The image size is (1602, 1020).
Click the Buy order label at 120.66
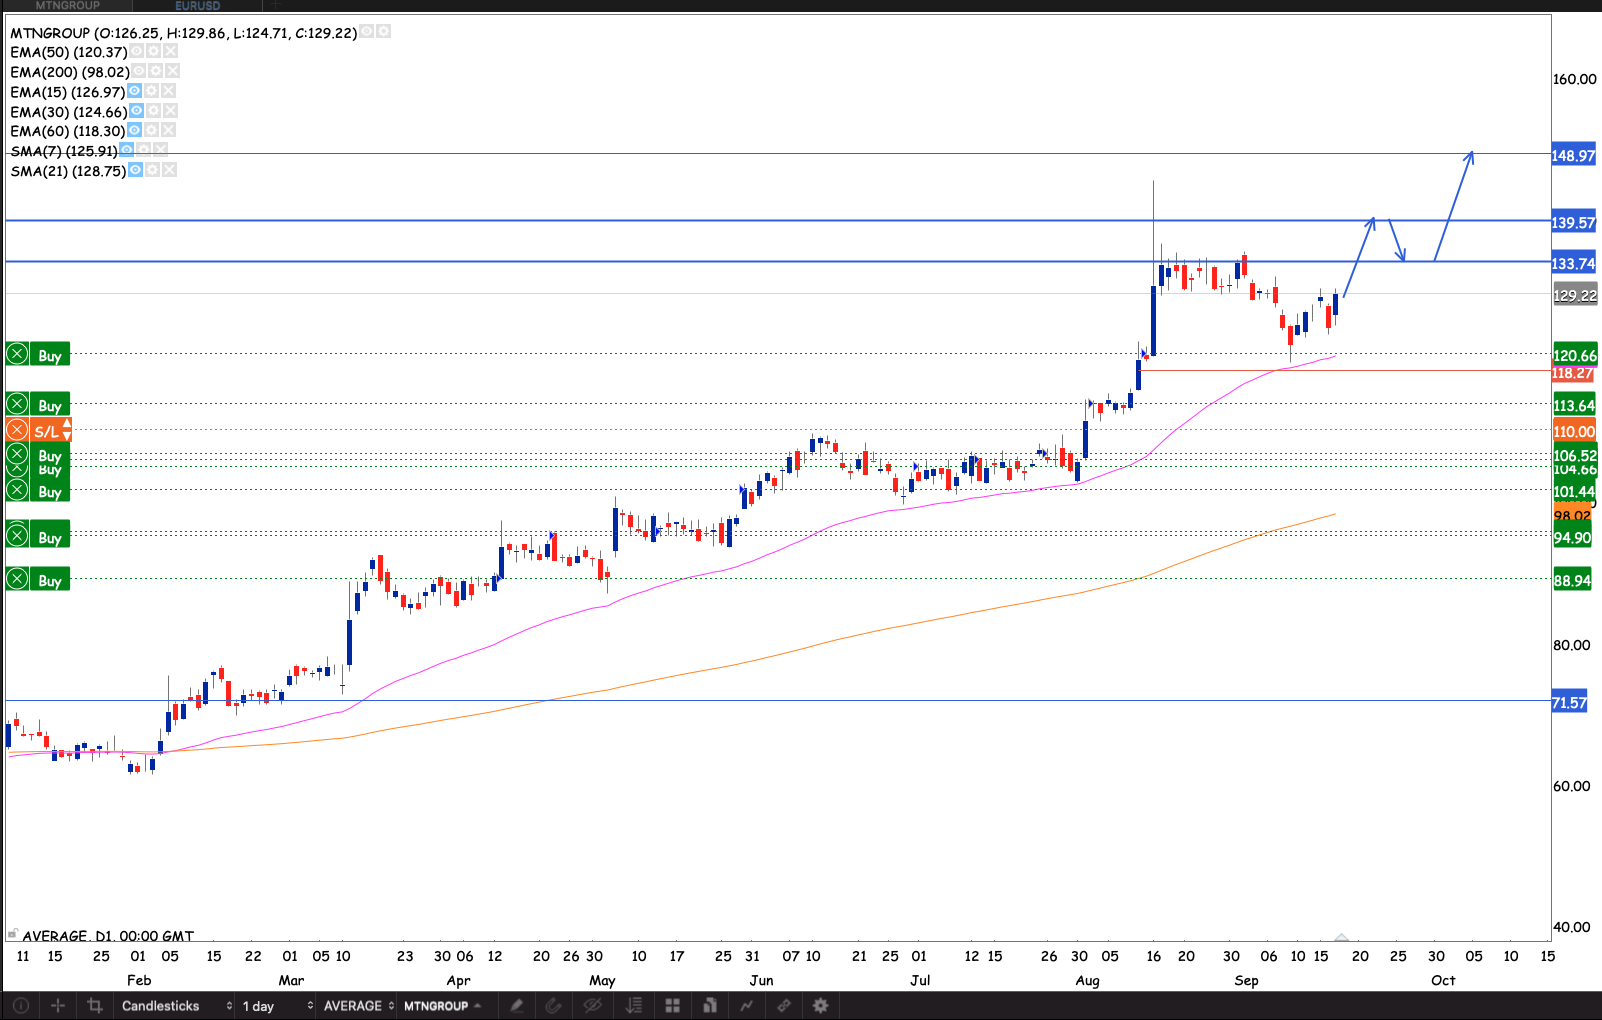[49, 355]
